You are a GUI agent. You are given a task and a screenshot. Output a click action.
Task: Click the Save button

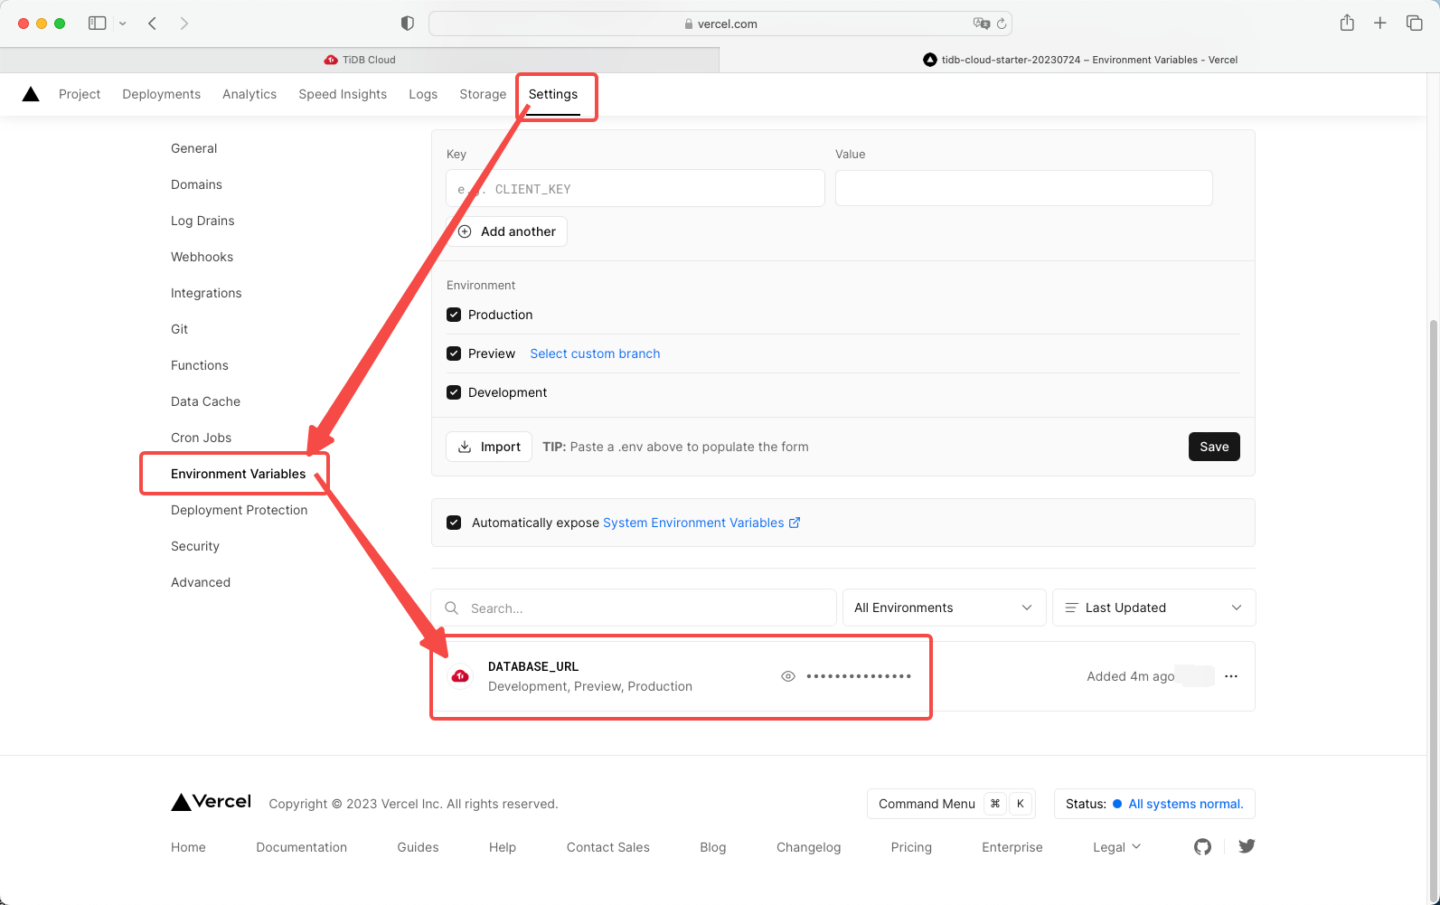1214,447
